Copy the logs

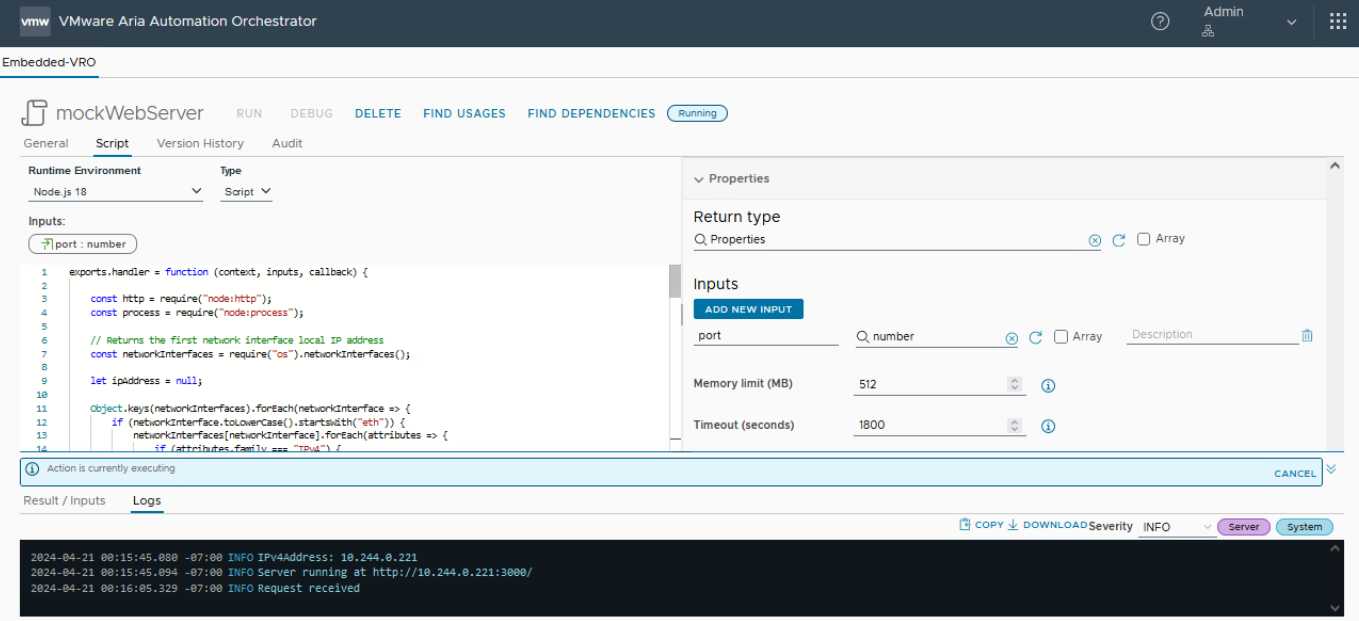pos(981,525)
